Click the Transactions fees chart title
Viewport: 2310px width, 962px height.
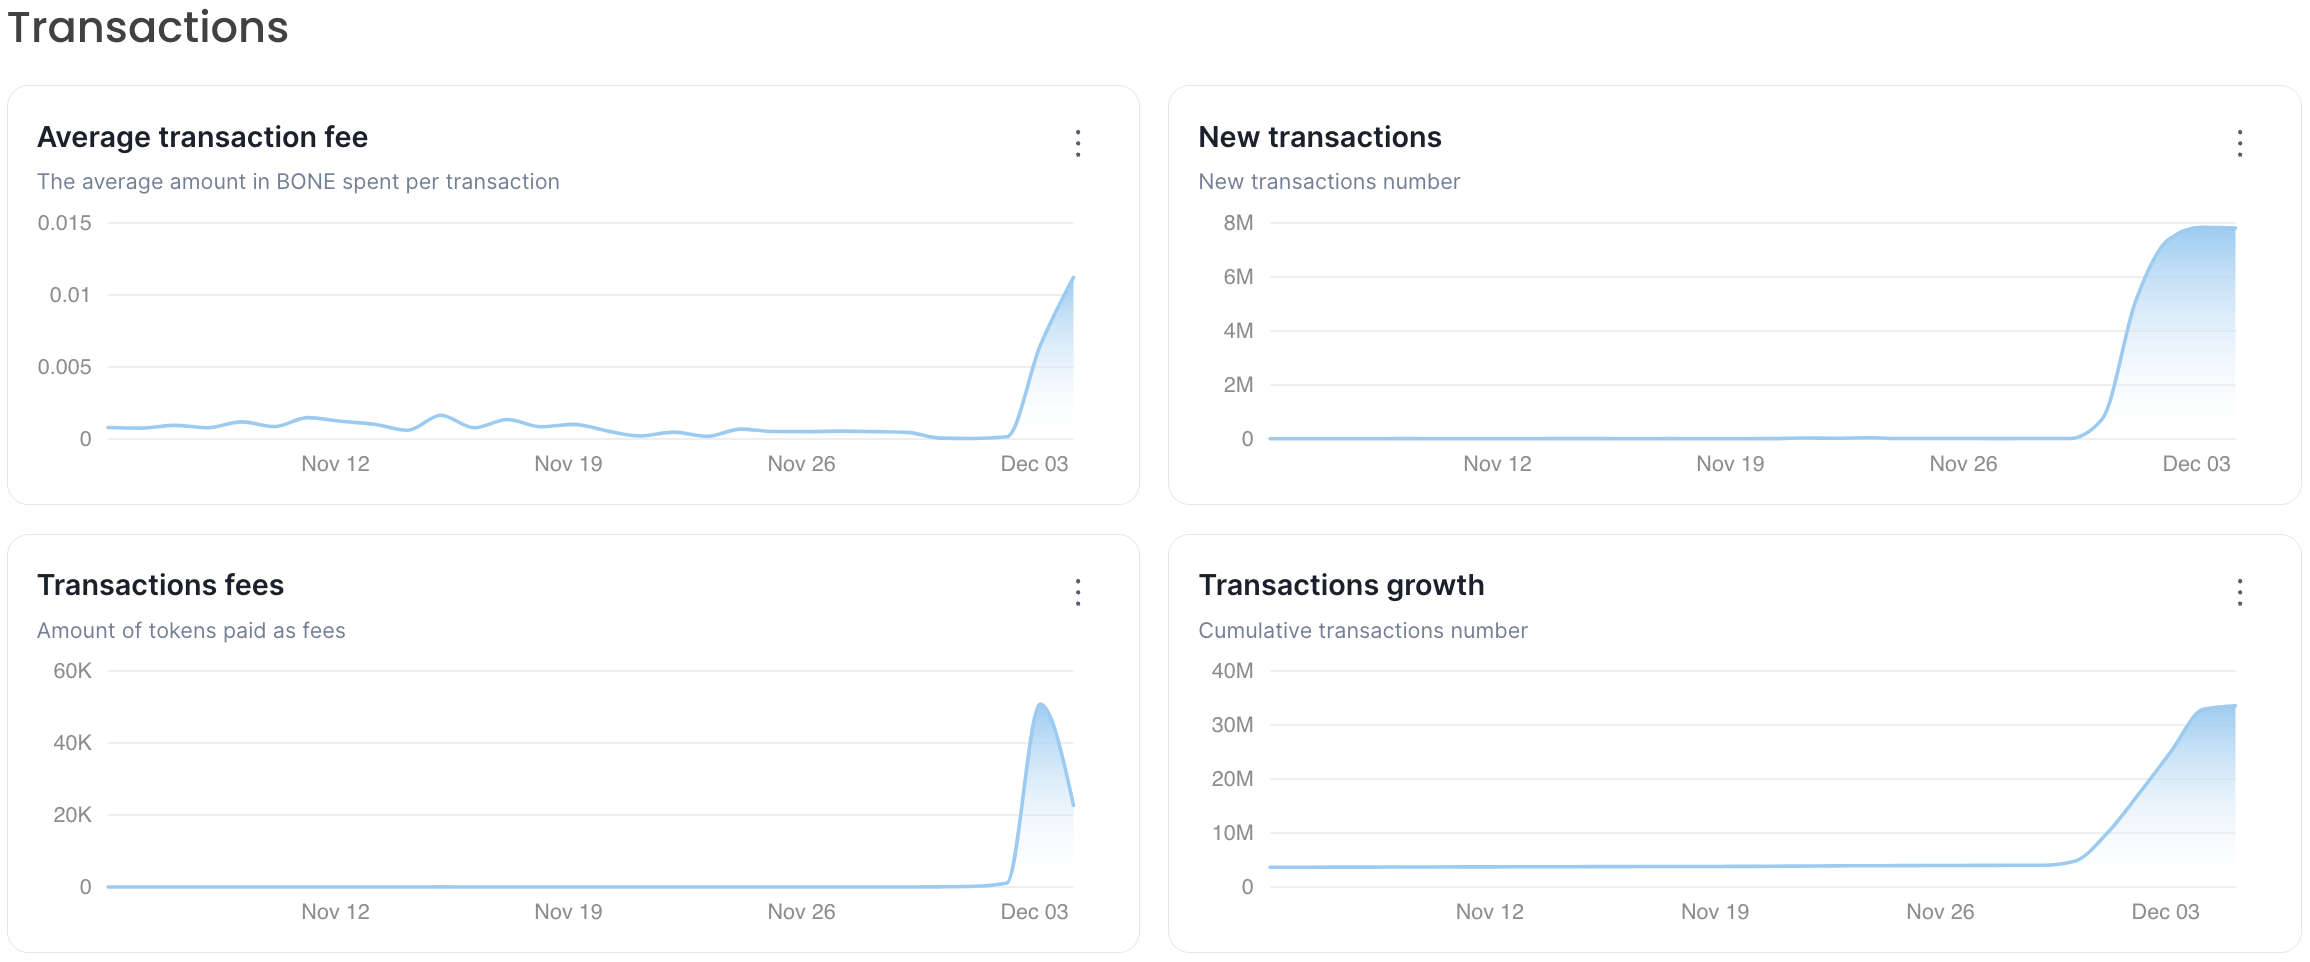click(160, 585)
